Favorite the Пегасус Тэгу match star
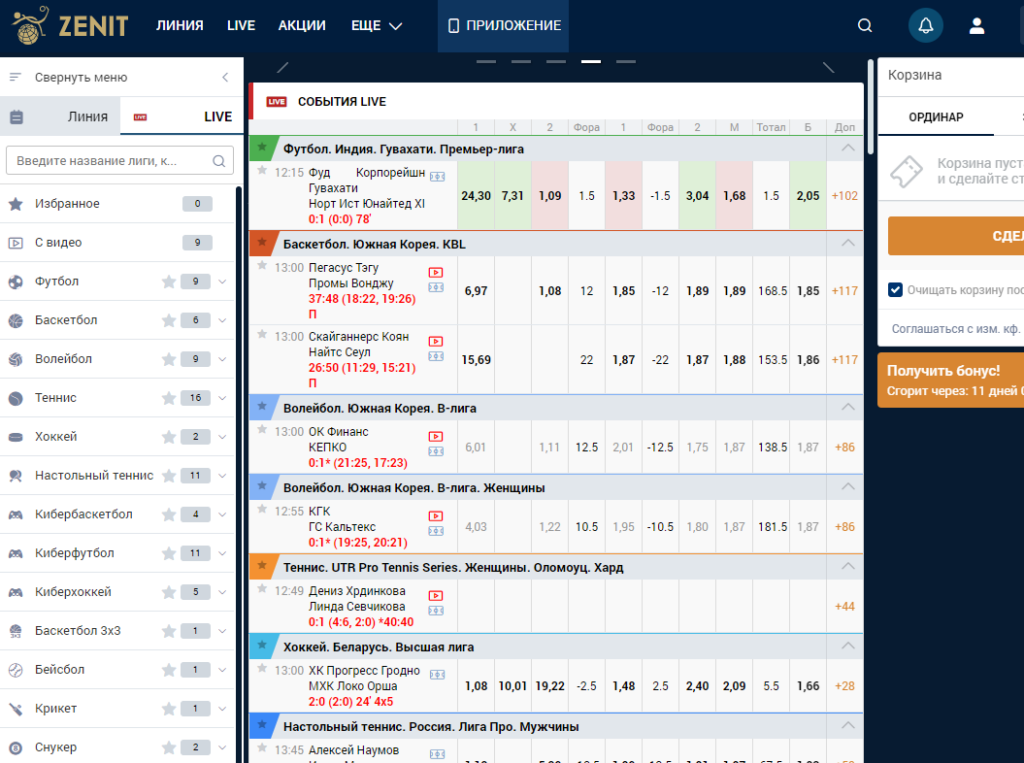The height and width of the screenshot is (763, 1024). tap(262, 265)
